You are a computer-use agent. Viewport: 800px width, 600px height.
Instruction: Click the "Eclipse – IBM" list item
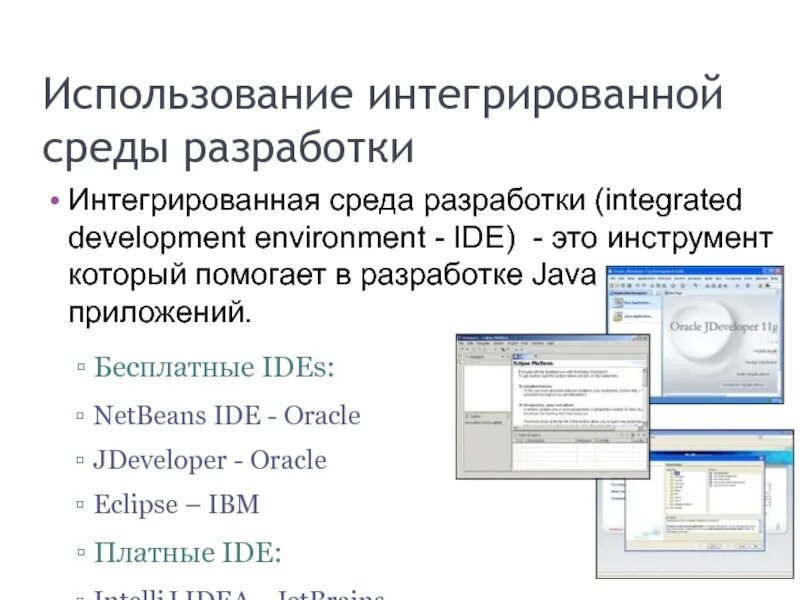(x=177, y=505)
